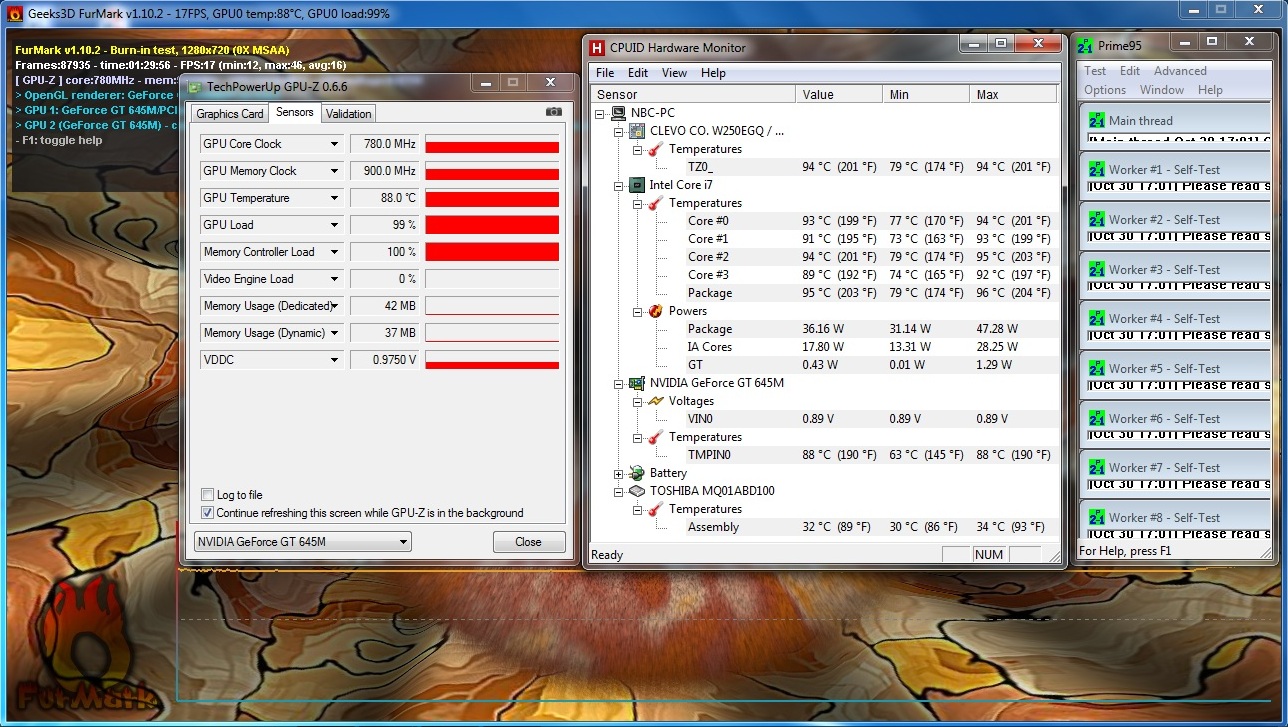This screenshot has height=727, width=1288.
Task: Open the Advanced menu in Prime95
Action: pyautogui.click(x=1180, y=71)
